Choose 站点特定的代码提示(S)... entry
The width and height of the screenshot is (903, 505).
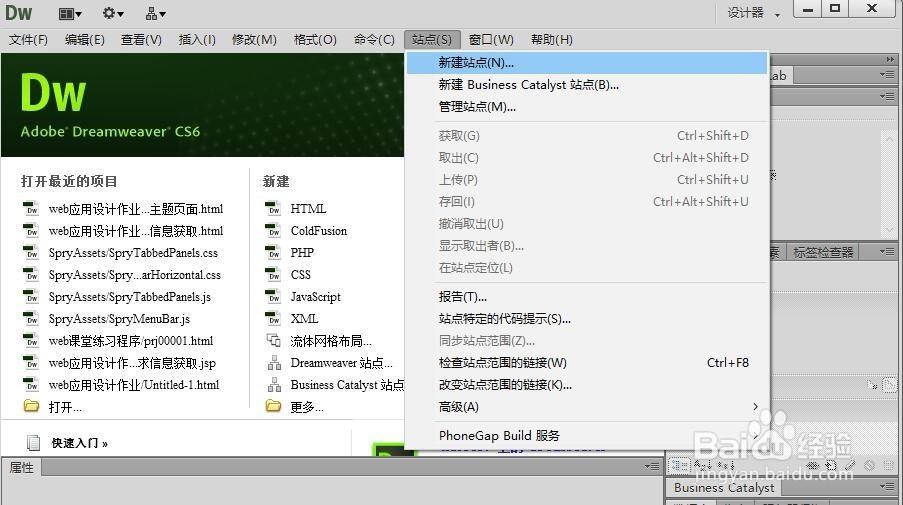click(x=587, y=318)
